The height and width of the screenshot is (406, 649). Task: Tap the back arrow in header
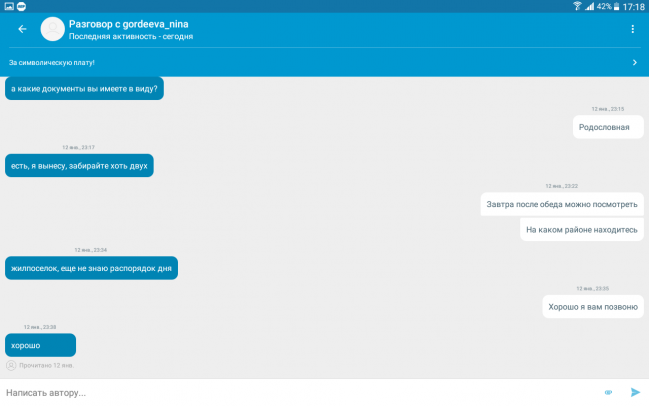[22, 29]
